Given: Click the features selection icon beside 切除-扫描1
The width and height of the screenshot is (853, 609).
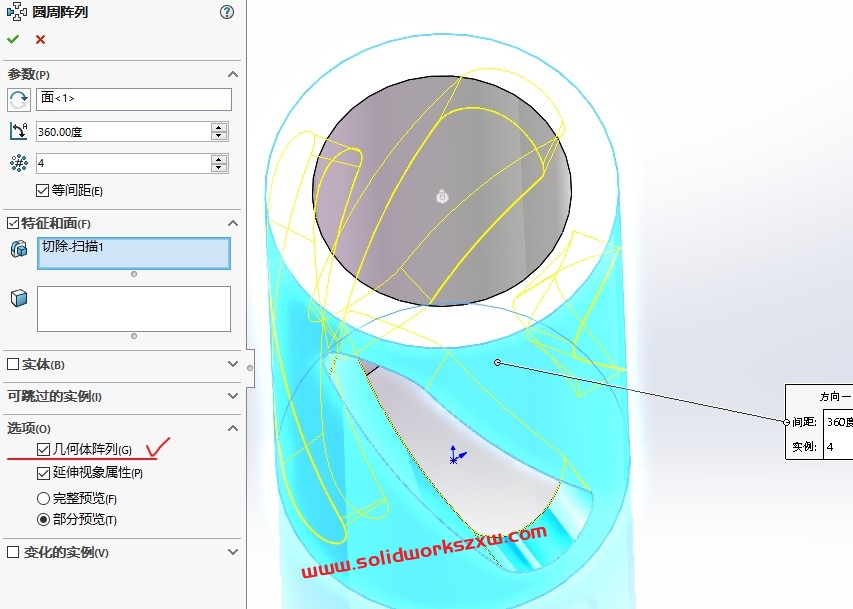Looking at the screenshot, I should tap(18, 247).
